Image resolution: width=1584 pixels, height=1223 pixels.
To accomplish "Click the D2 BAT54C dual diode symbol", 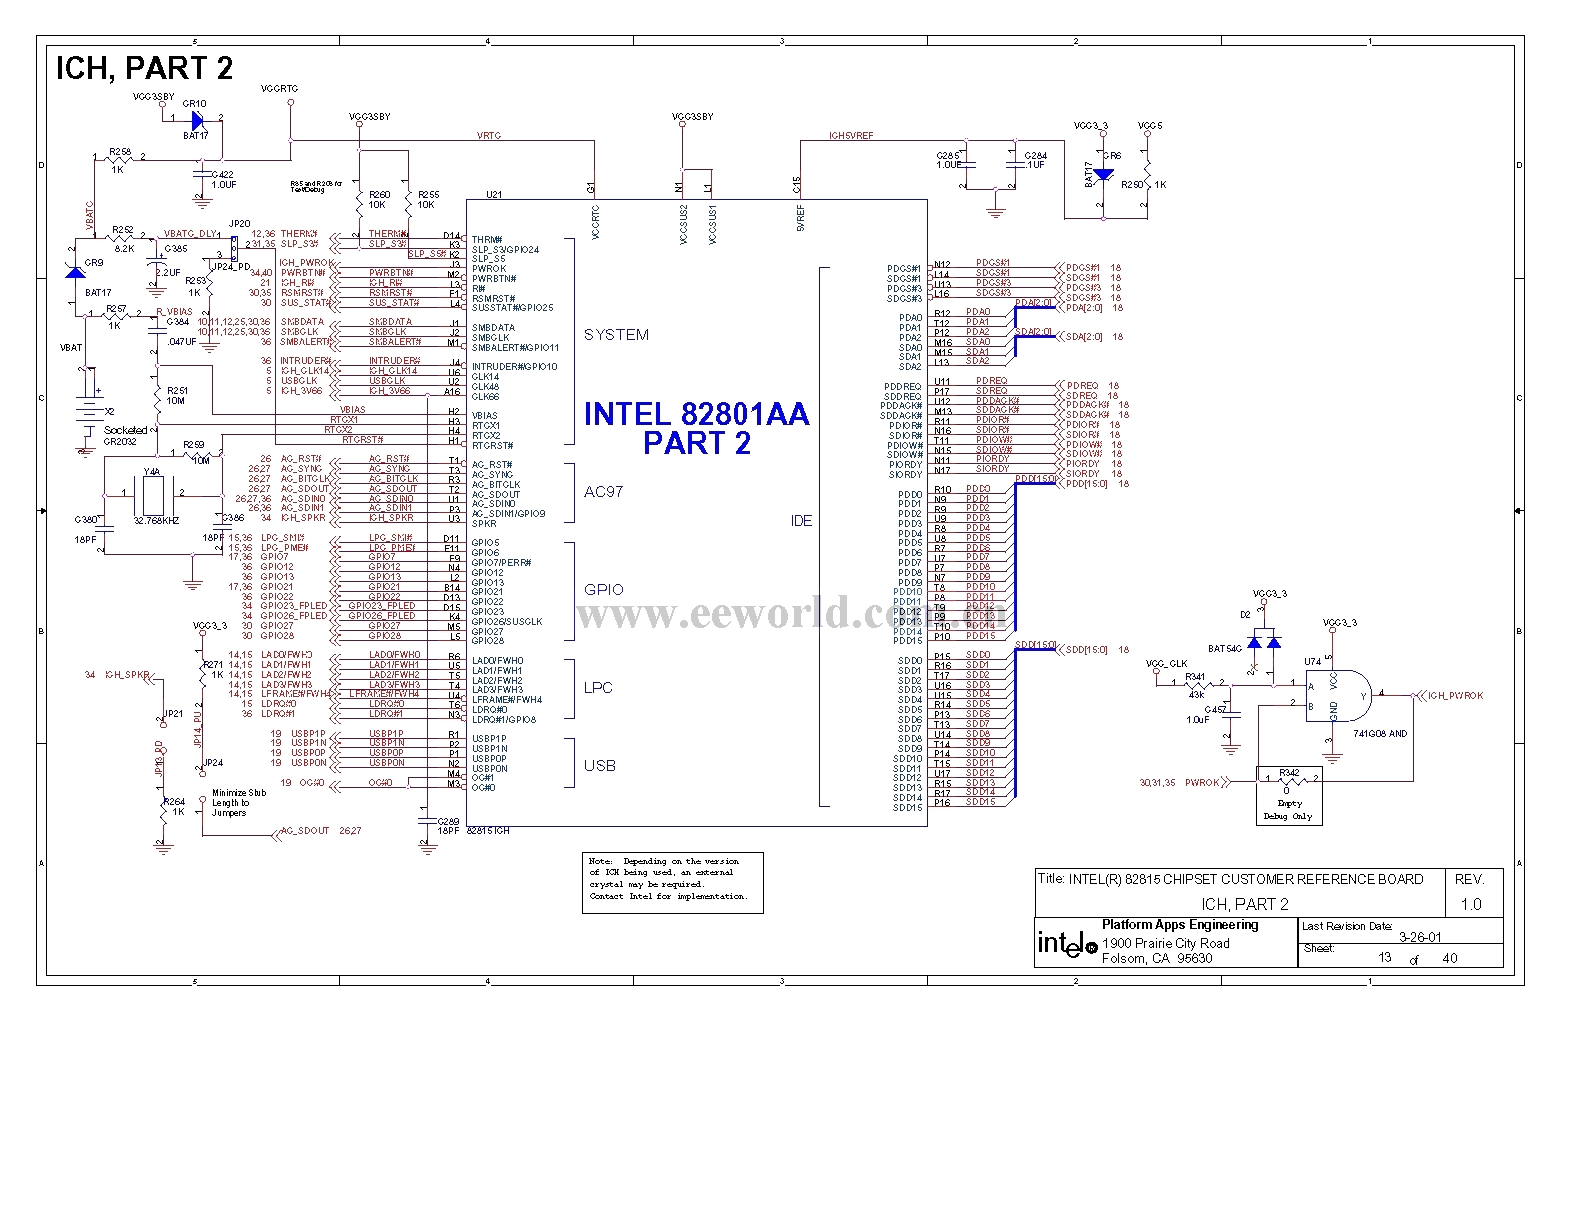I will pos(1263,640).
